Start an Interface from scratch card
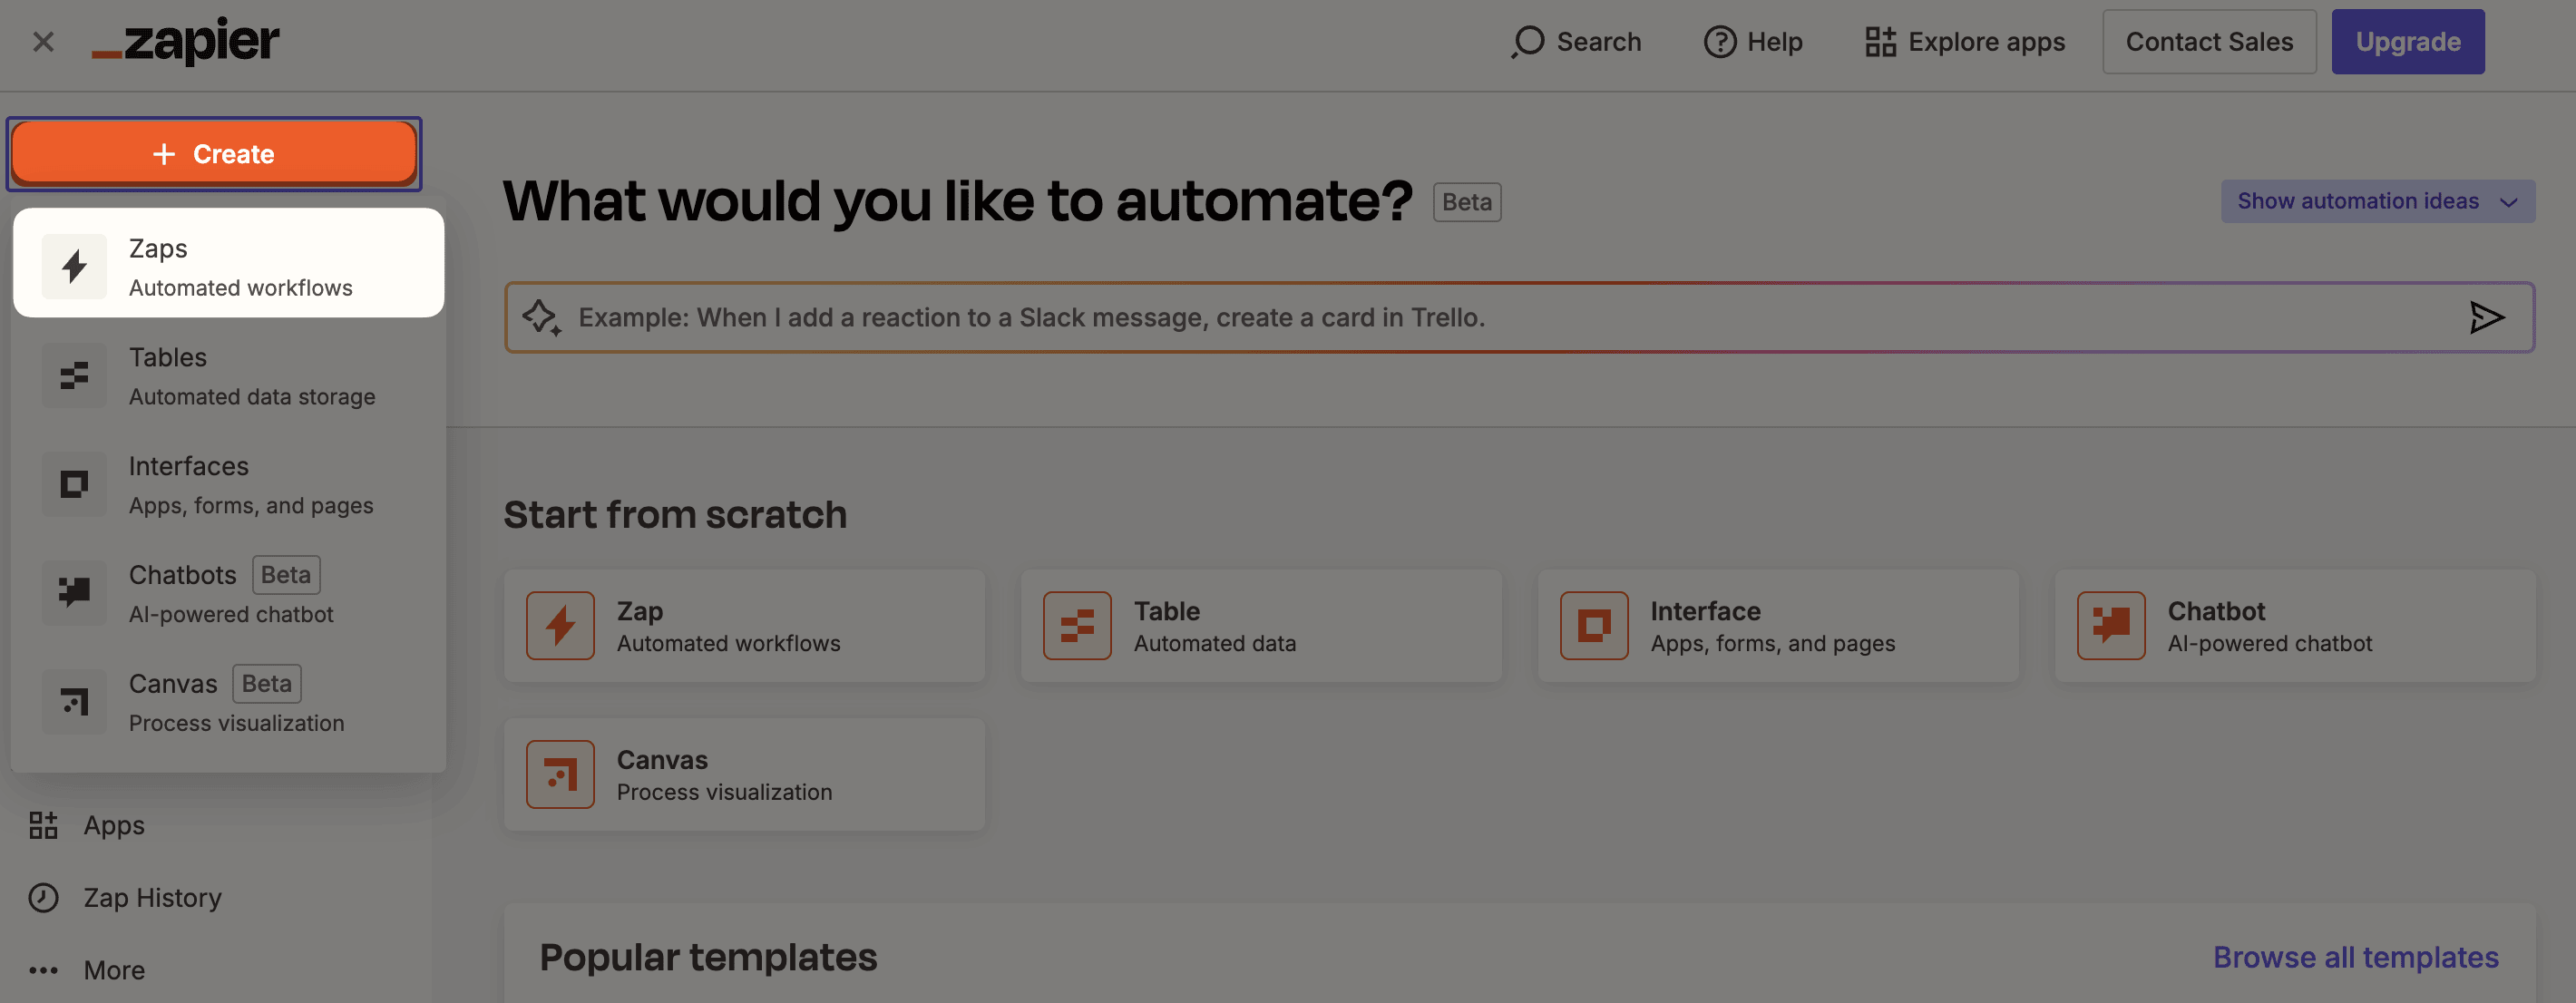Image resolution: width=2576 pixels, height=1003 pixels. (x=1778, y=626)
